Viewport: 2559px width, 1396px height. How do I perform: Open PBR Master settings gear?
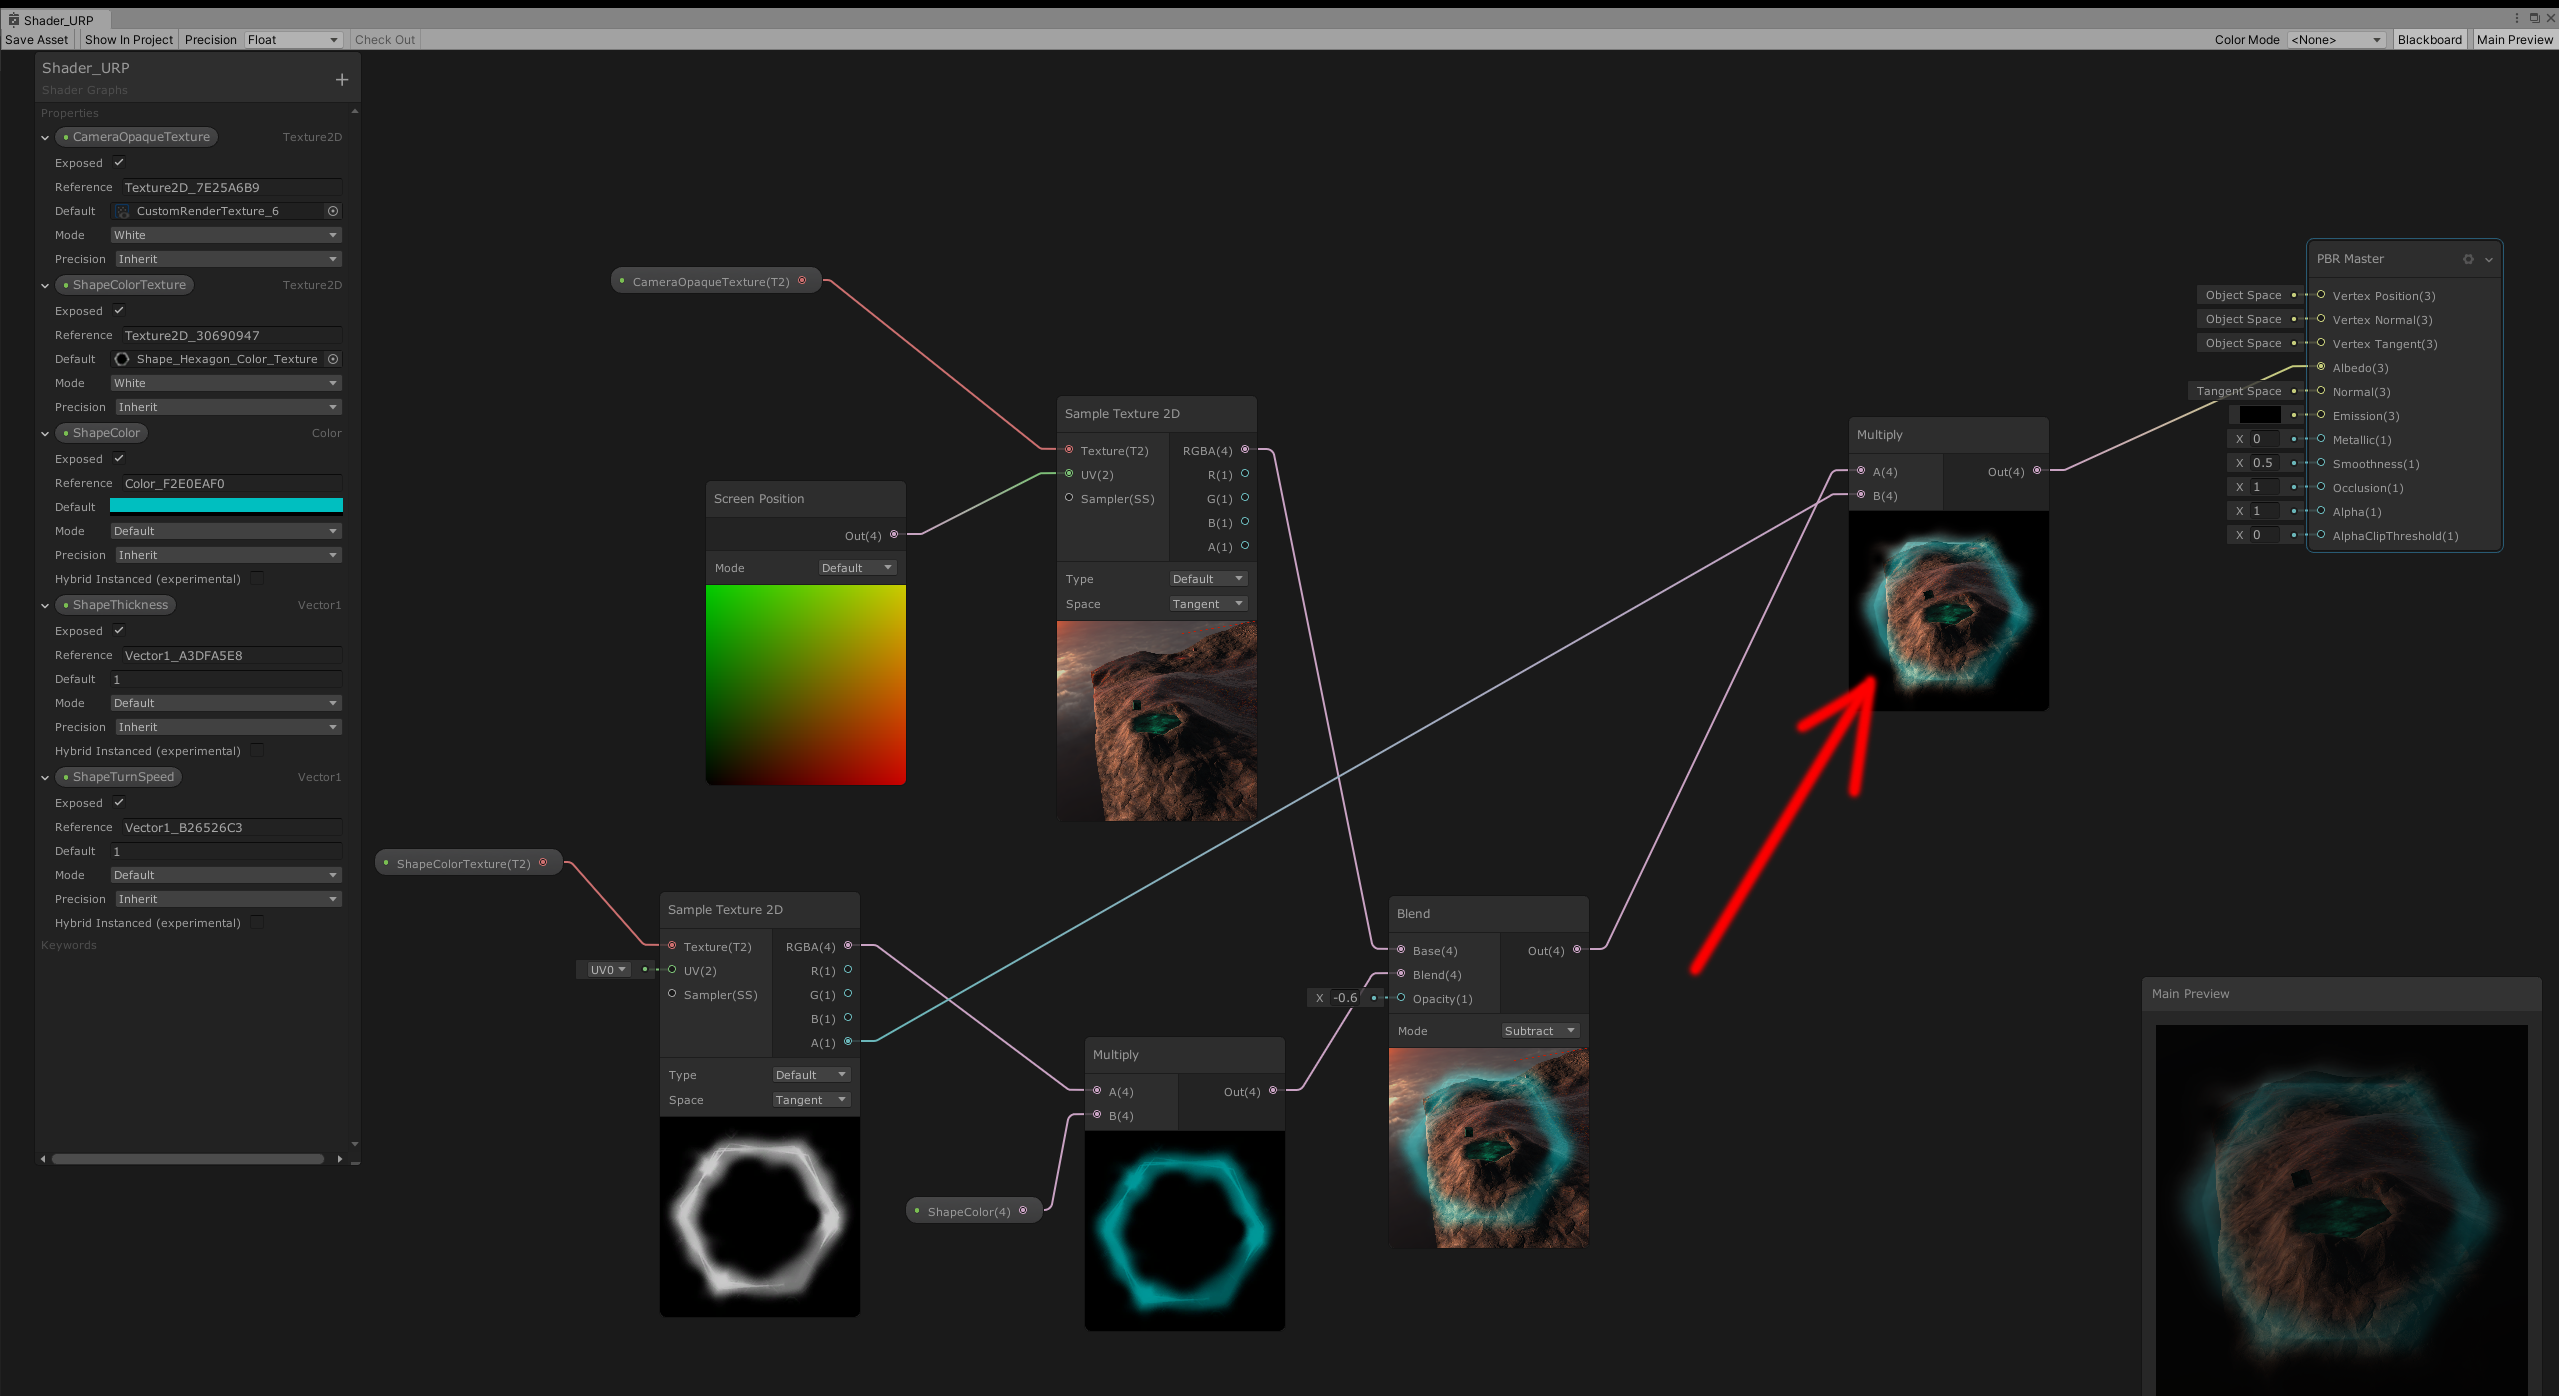click(2468, 259)
